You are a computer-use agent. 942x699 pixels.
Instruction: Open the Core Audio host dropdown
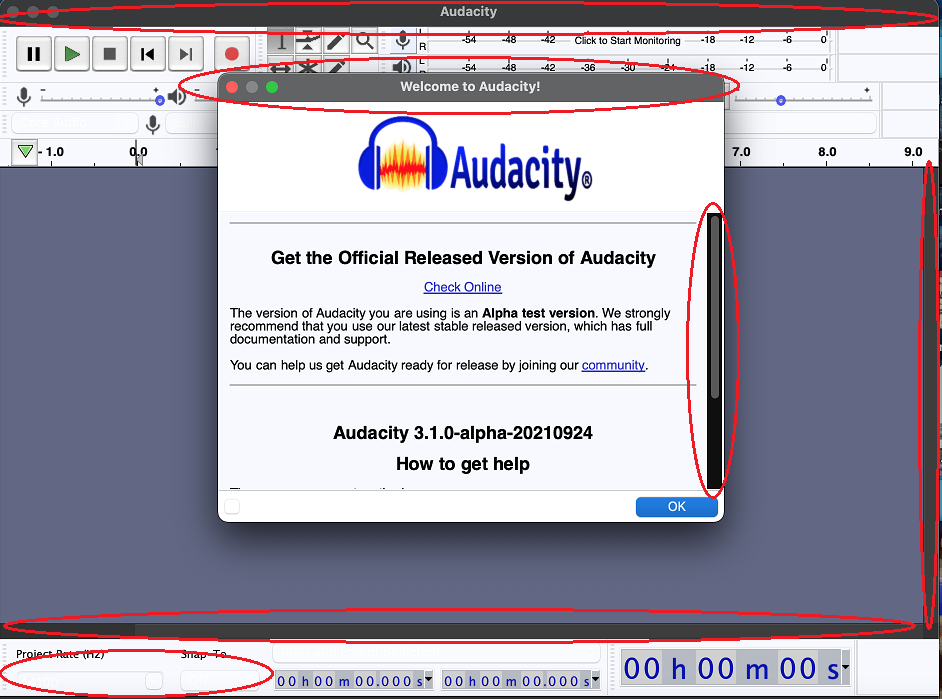click(x=74, y=123)
